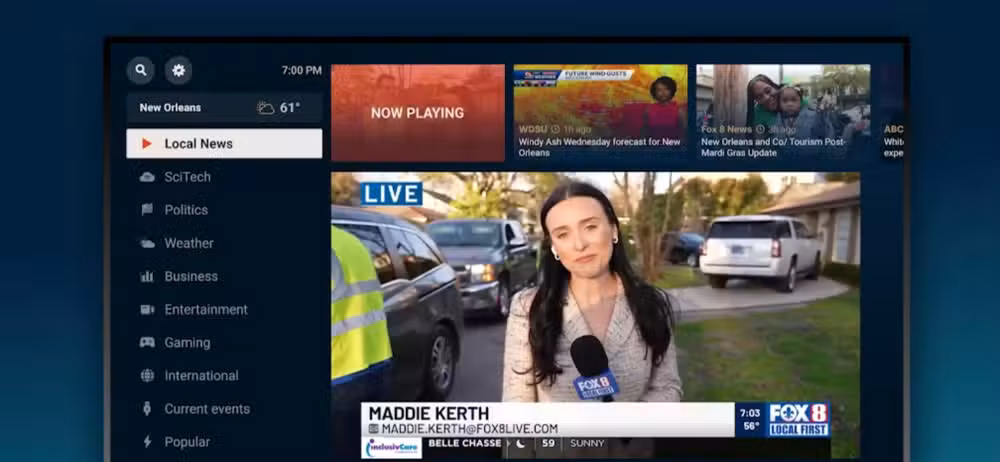Open the settings gear icon

coord(179,70)
